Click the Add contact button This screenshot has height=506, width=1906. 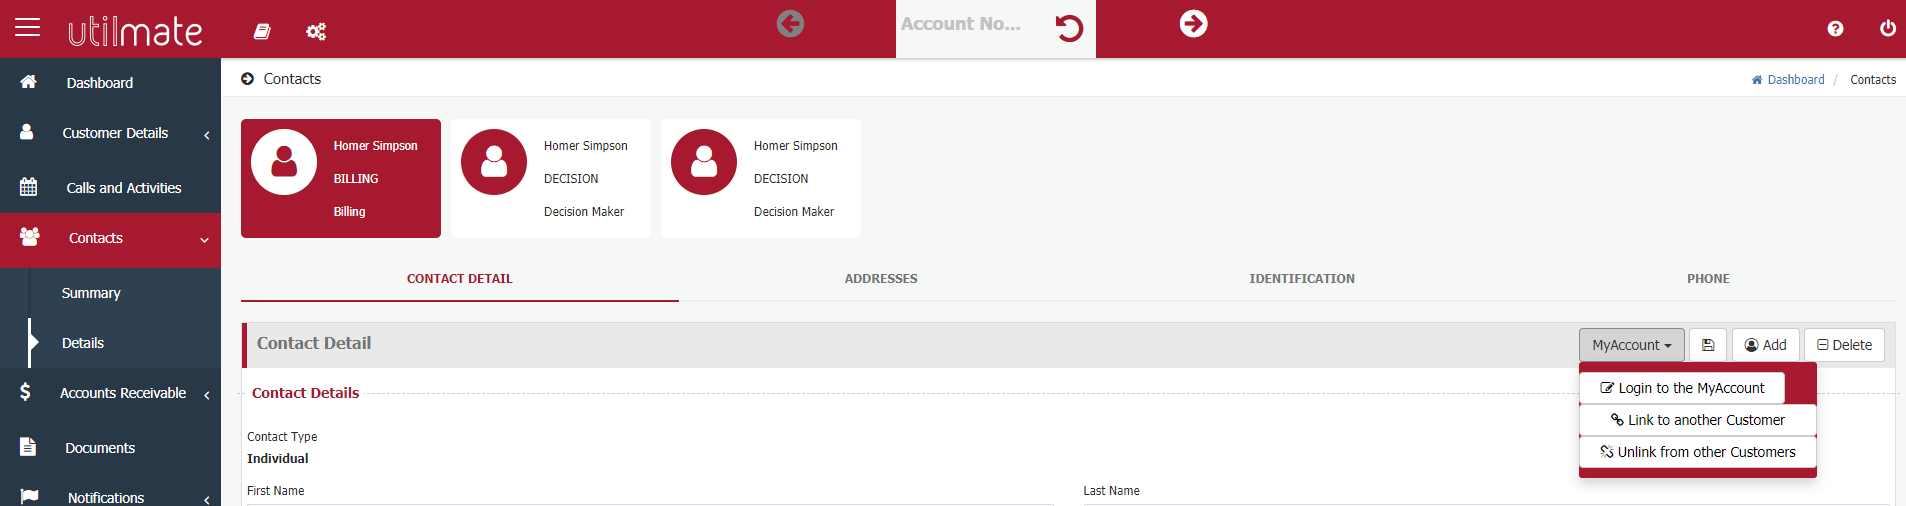[x=1766, y=345]
